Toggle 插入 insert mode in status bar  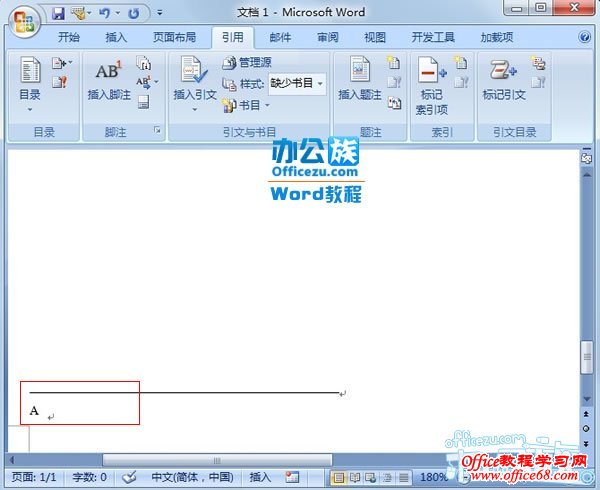click(x=260, y=477)
